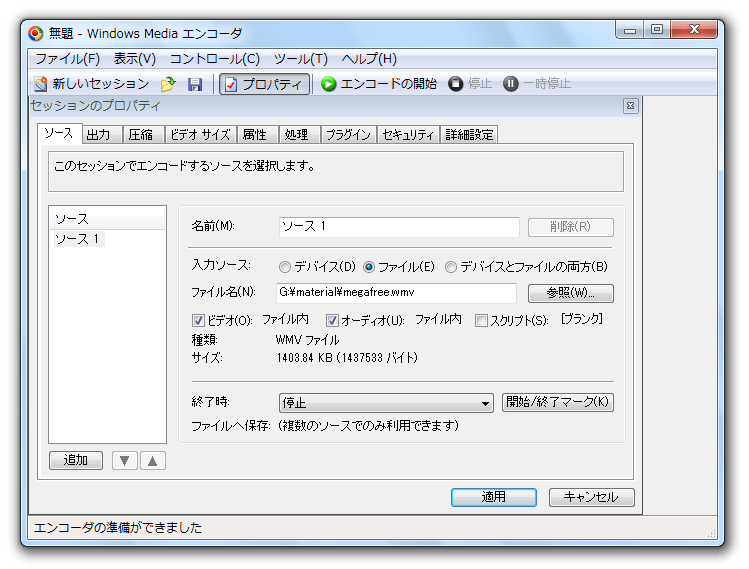Switch to the 処理 tab

299,135
